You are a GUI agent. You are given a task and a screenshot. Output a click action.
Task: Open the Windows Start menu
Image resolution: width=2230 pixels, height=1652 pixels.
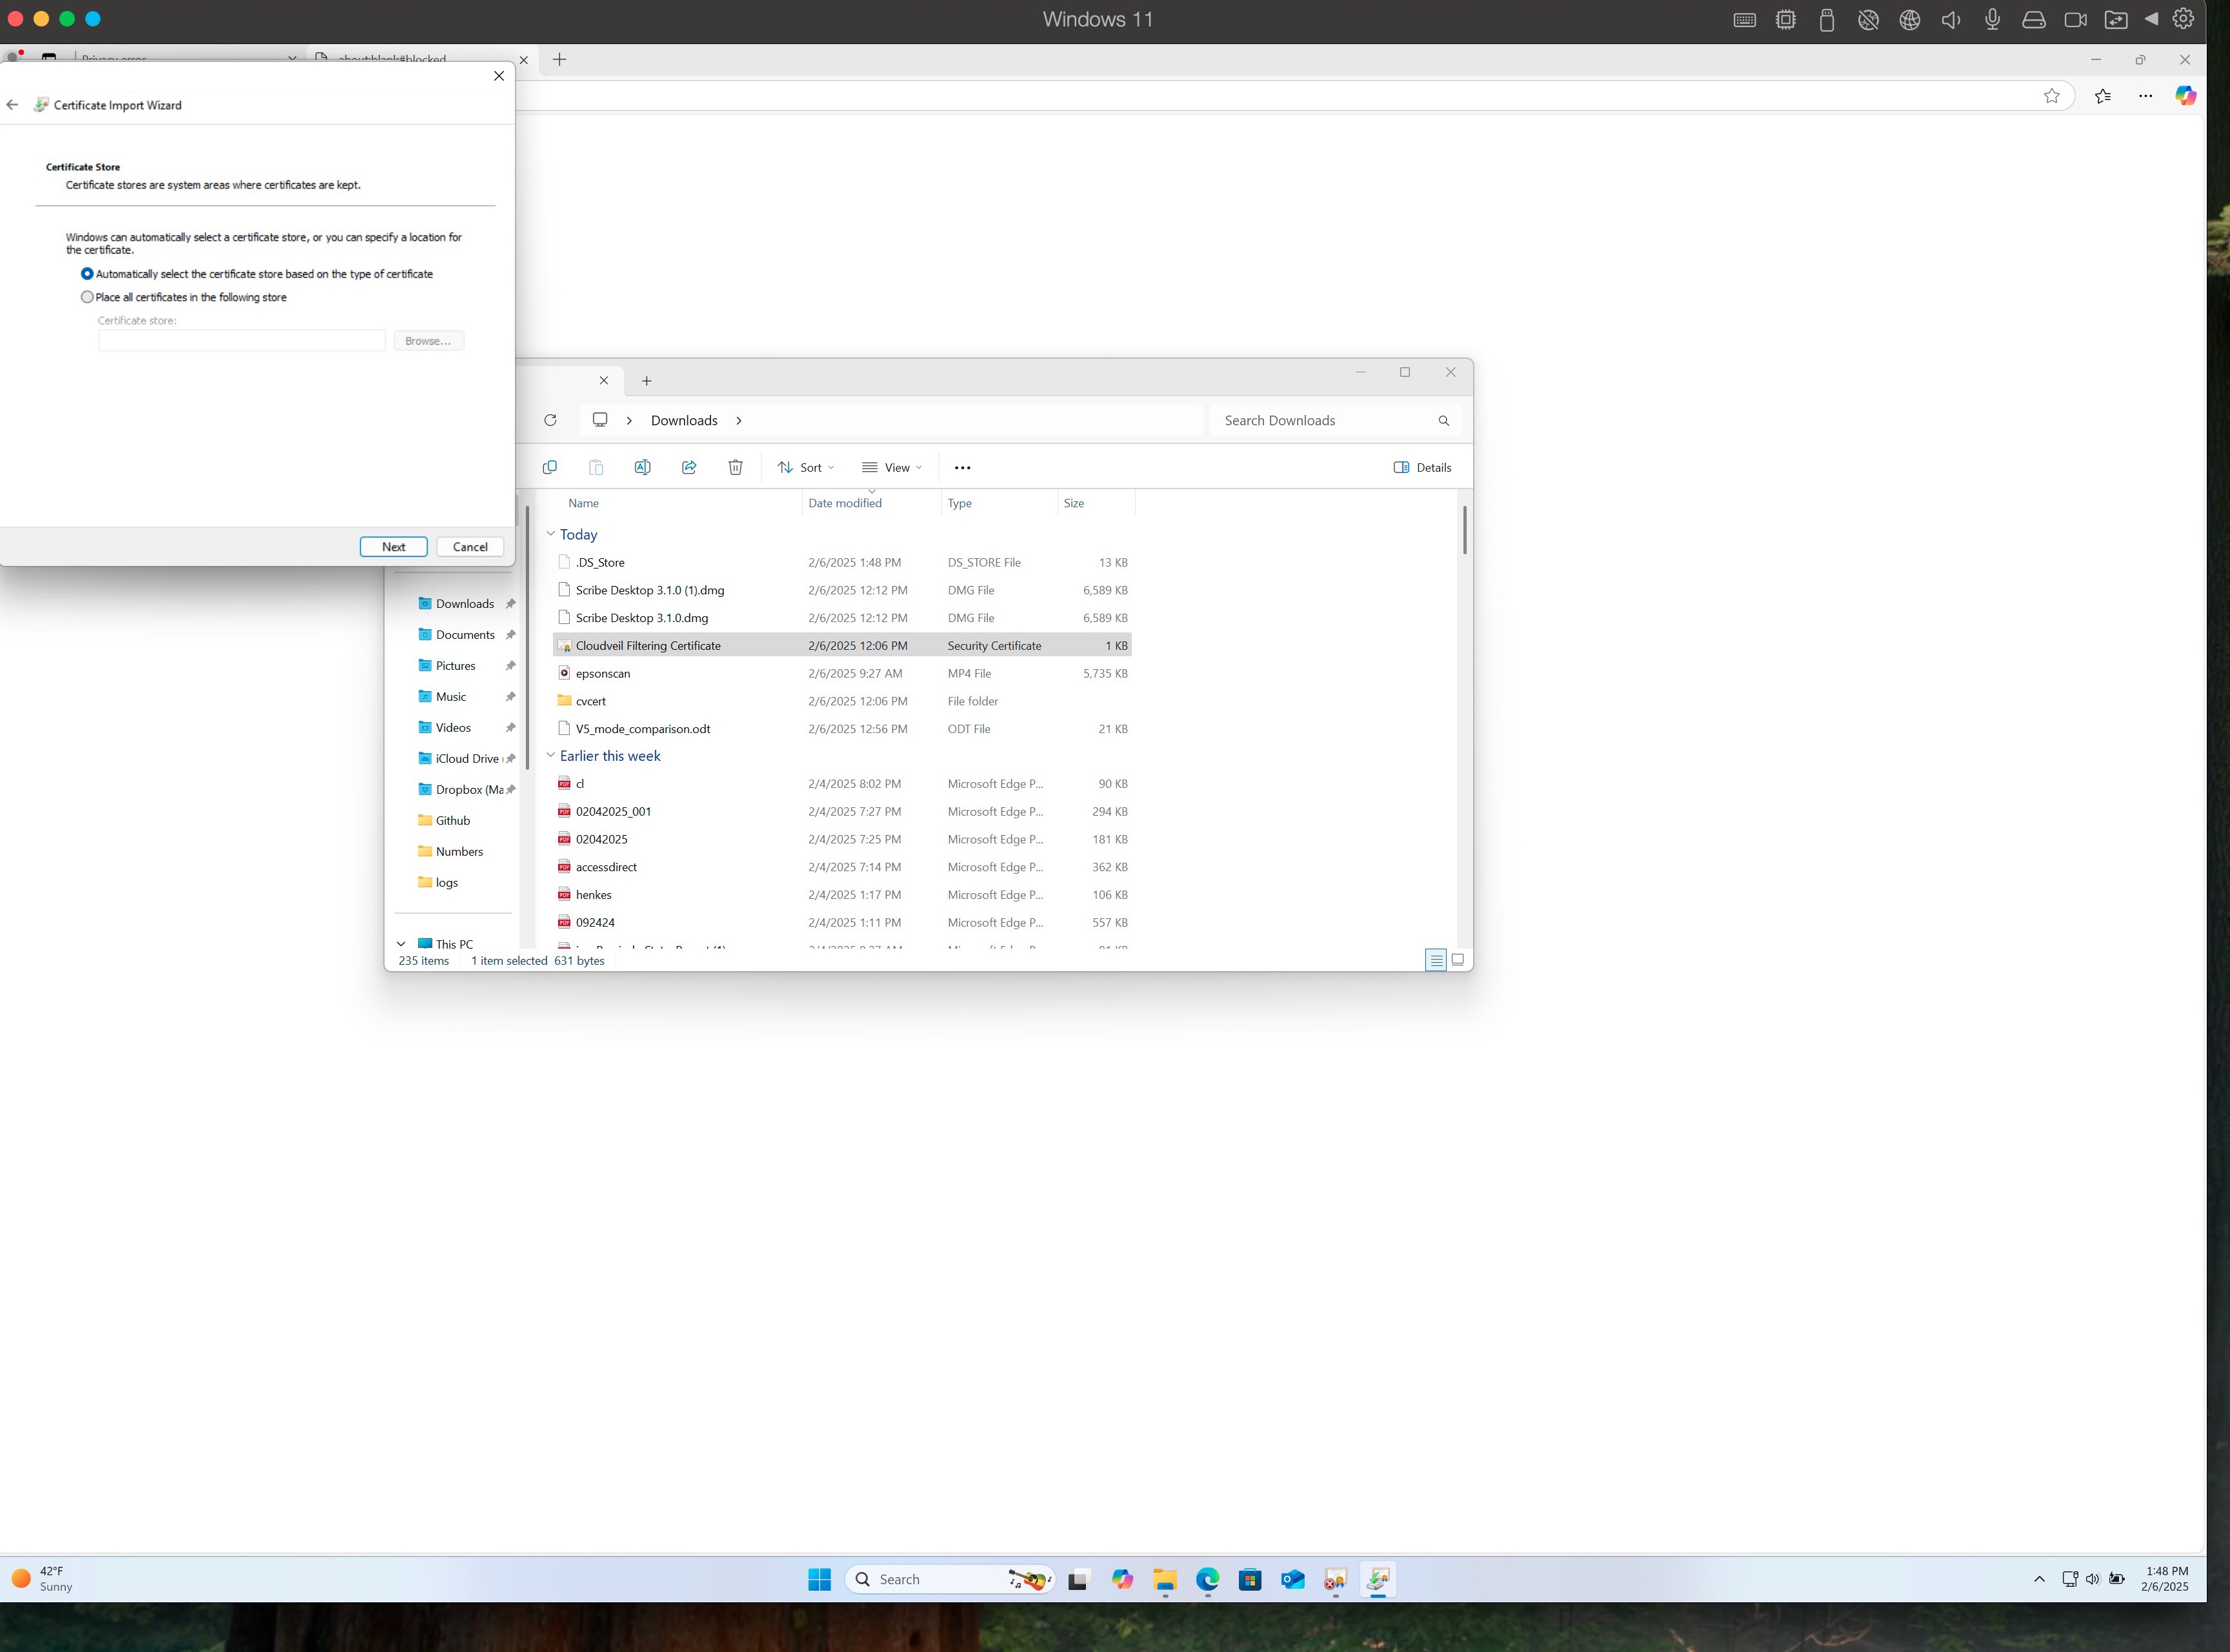pos(819,1579)
